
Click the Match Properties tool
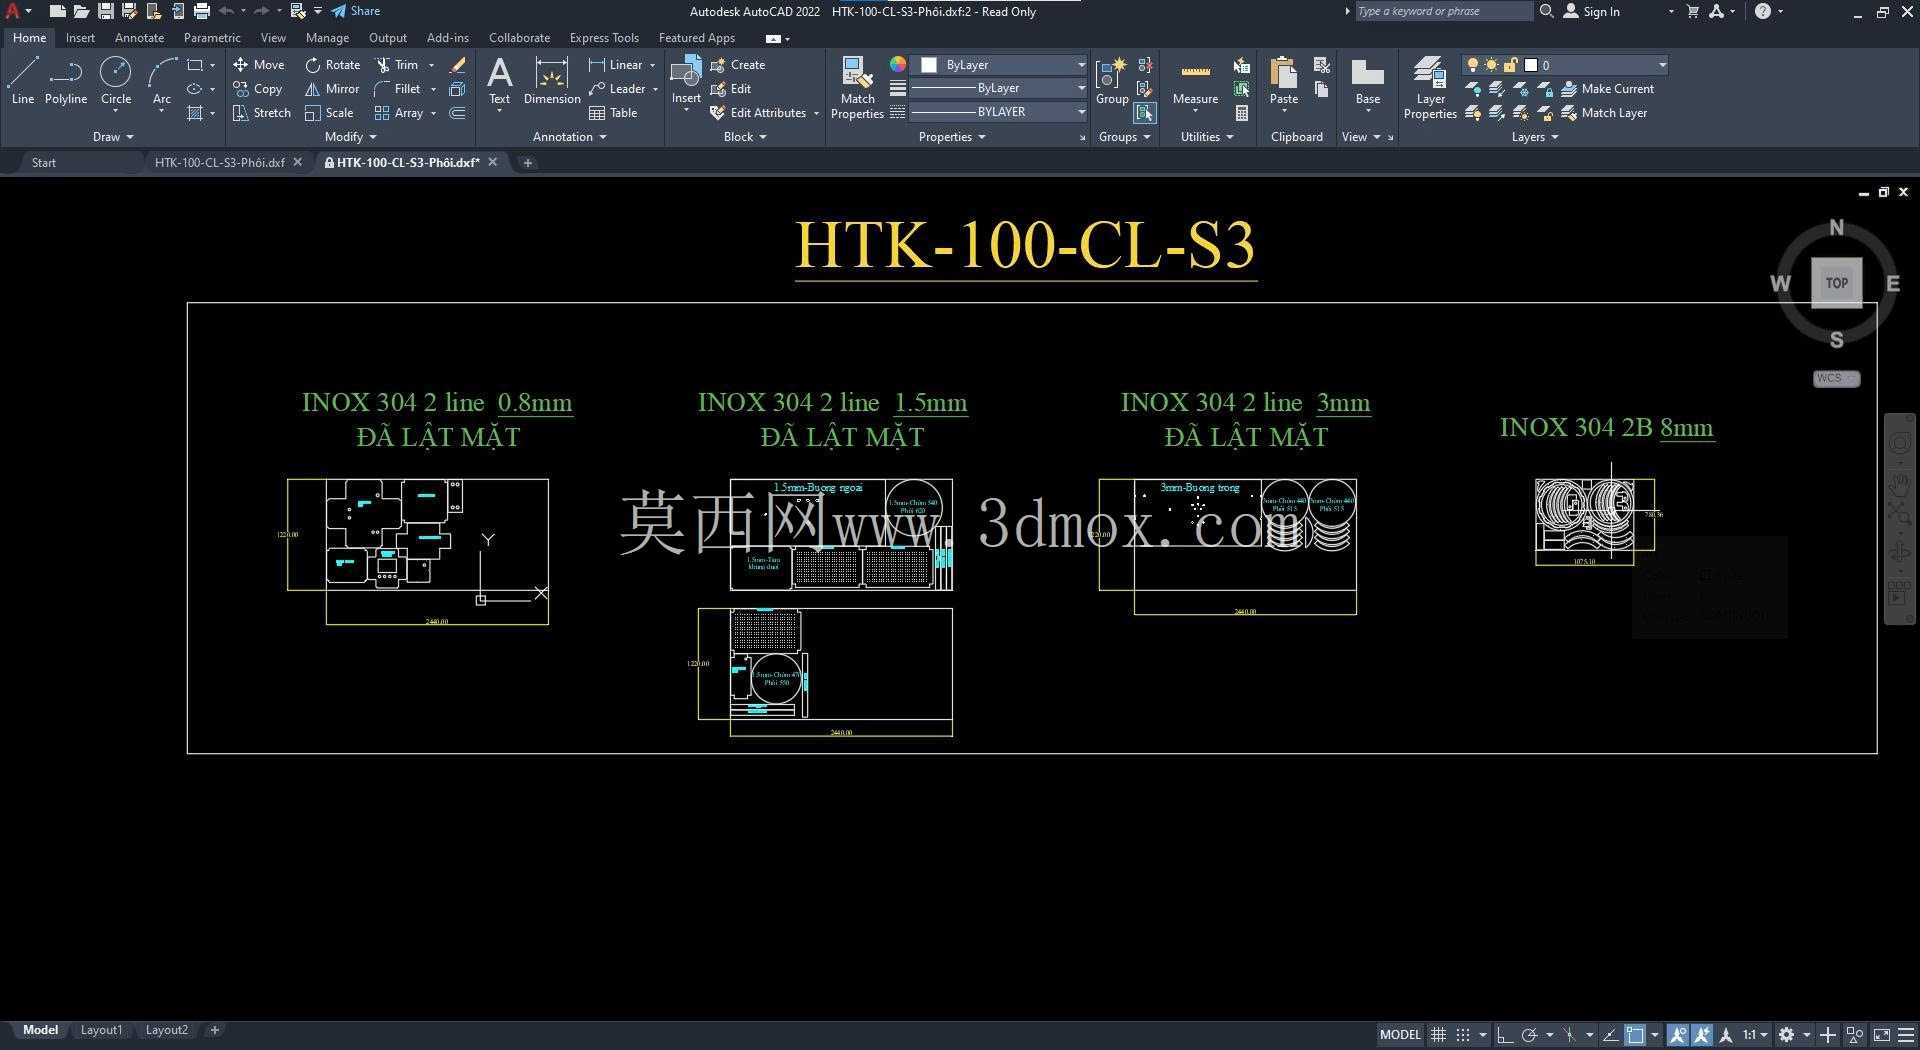[857, 88]
